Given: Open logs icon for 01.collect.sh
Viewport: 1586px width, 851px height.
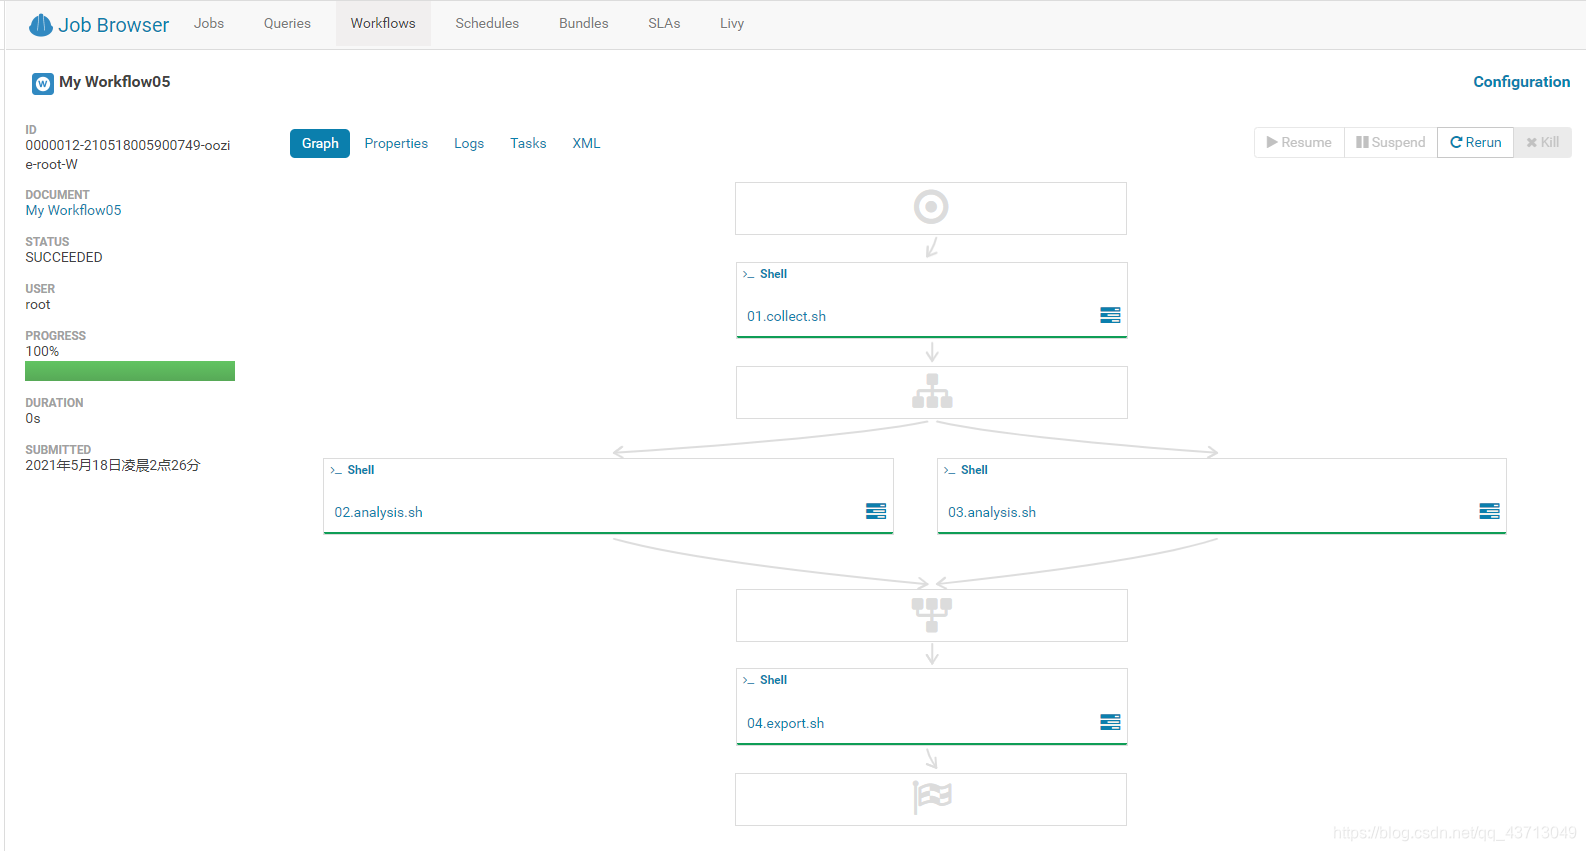Looking at the screenshot, I should pyautogui.click(x=1110, y=315).
